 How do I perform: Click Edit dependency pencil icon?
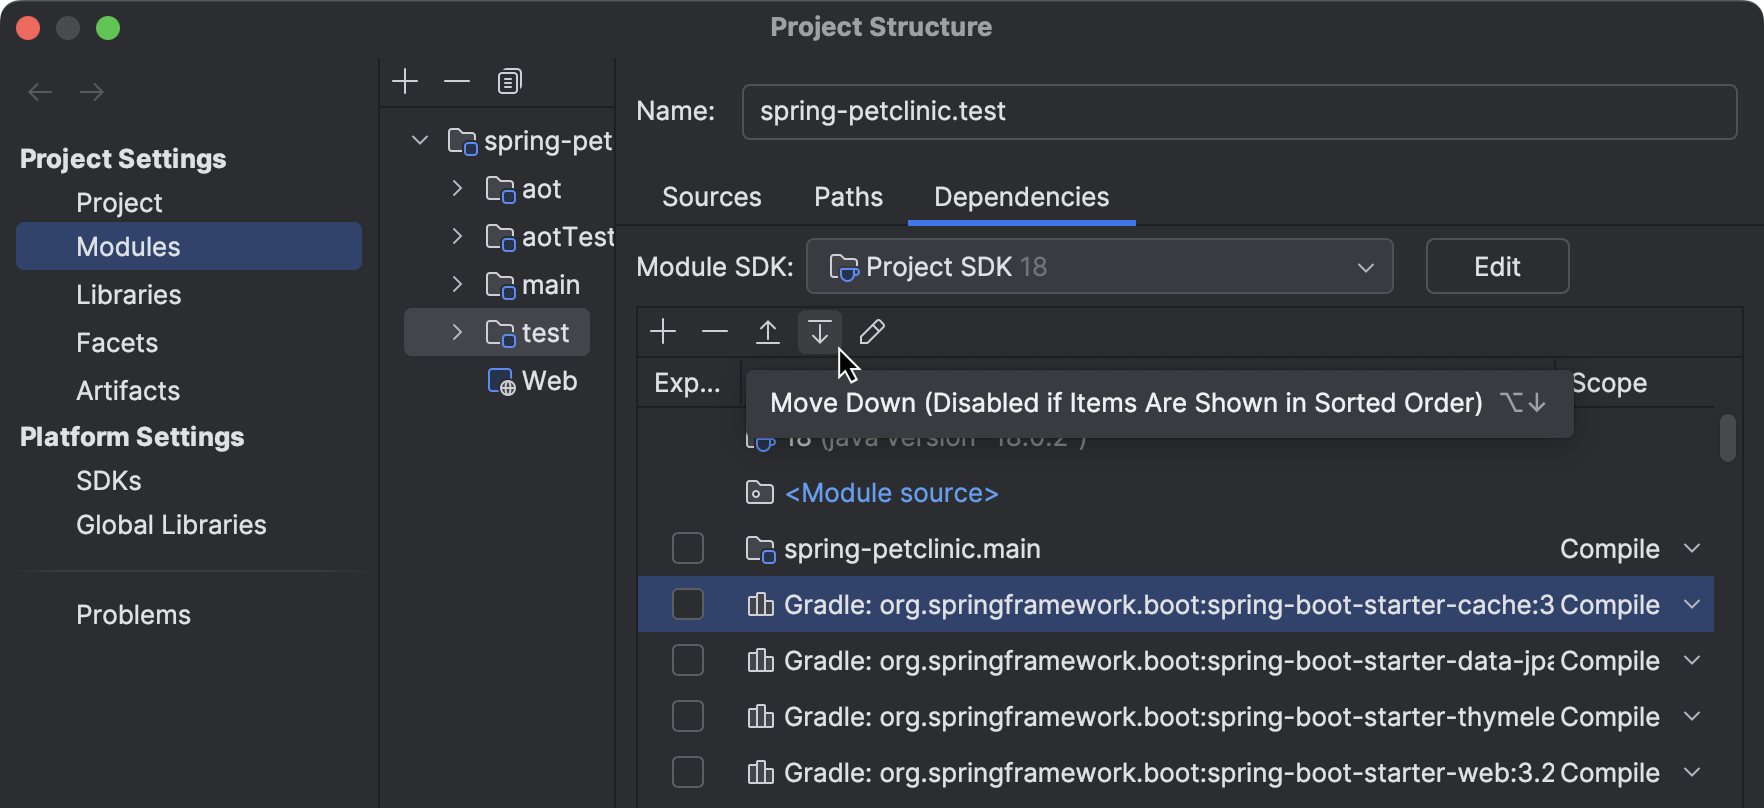tap(872, 332)
